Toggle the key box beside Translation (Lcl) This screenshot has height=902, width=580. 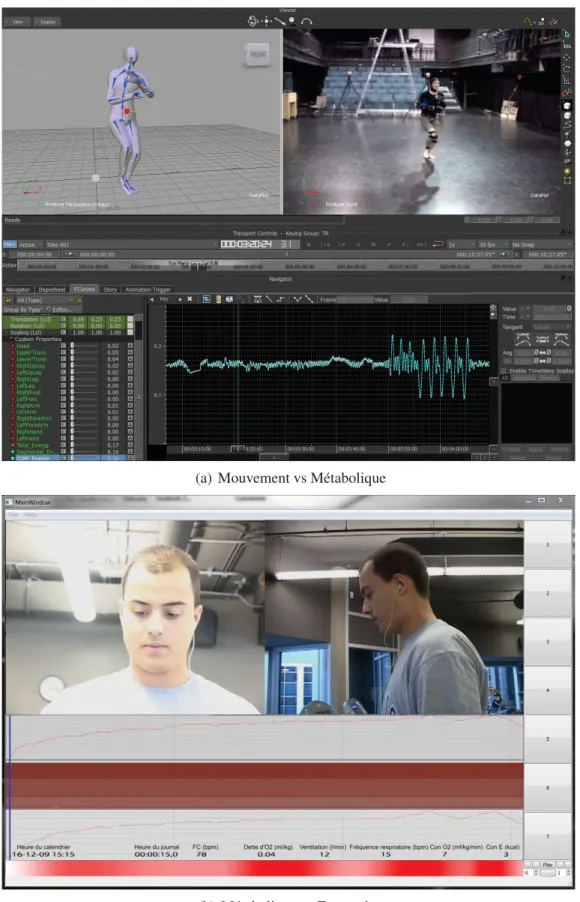click(x=63, y=319)
